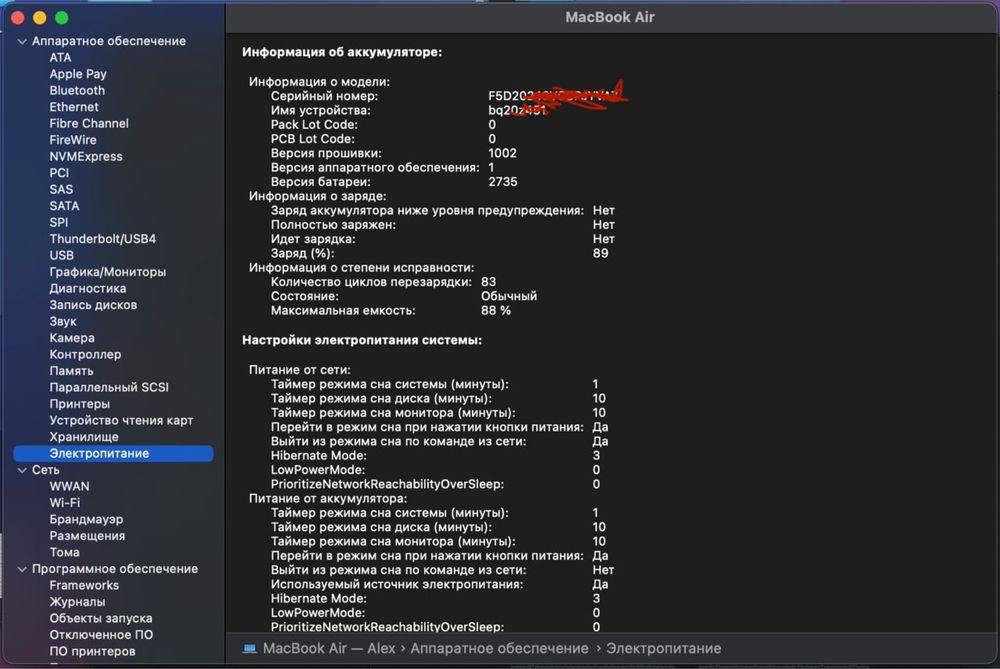The image size is (1000, 669).
Task: Click the cycle count value 83
Action: 489,282
